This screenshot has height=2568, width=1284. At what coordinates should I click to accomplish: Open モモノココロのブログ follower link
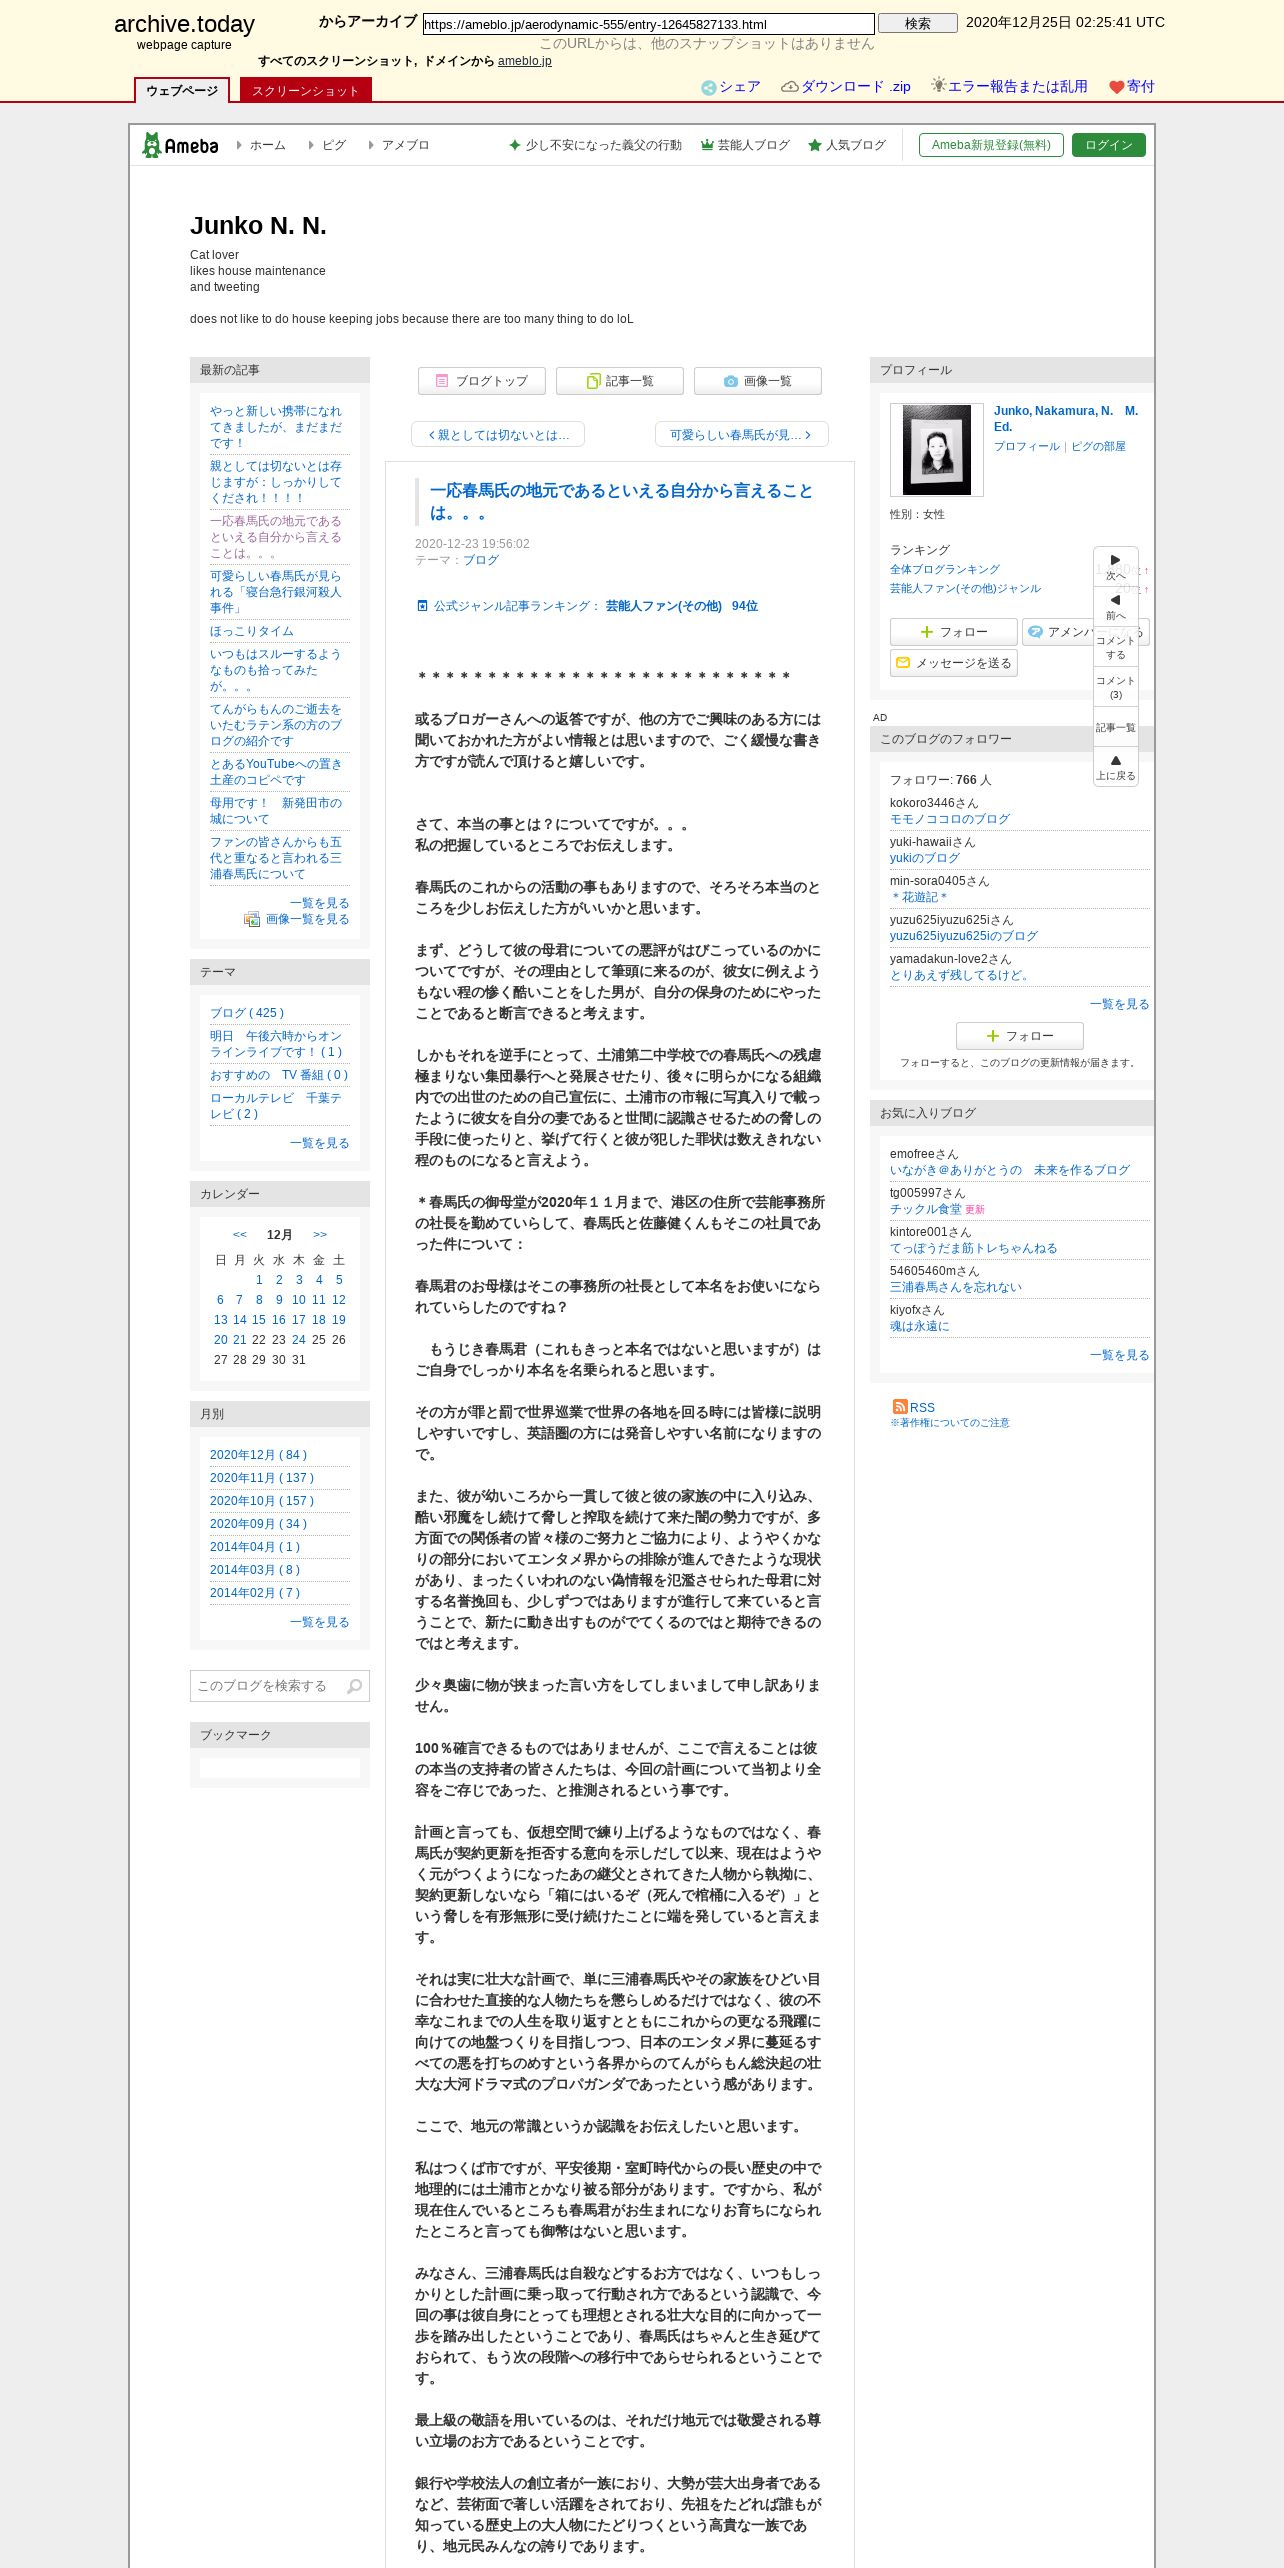(950, 819)
